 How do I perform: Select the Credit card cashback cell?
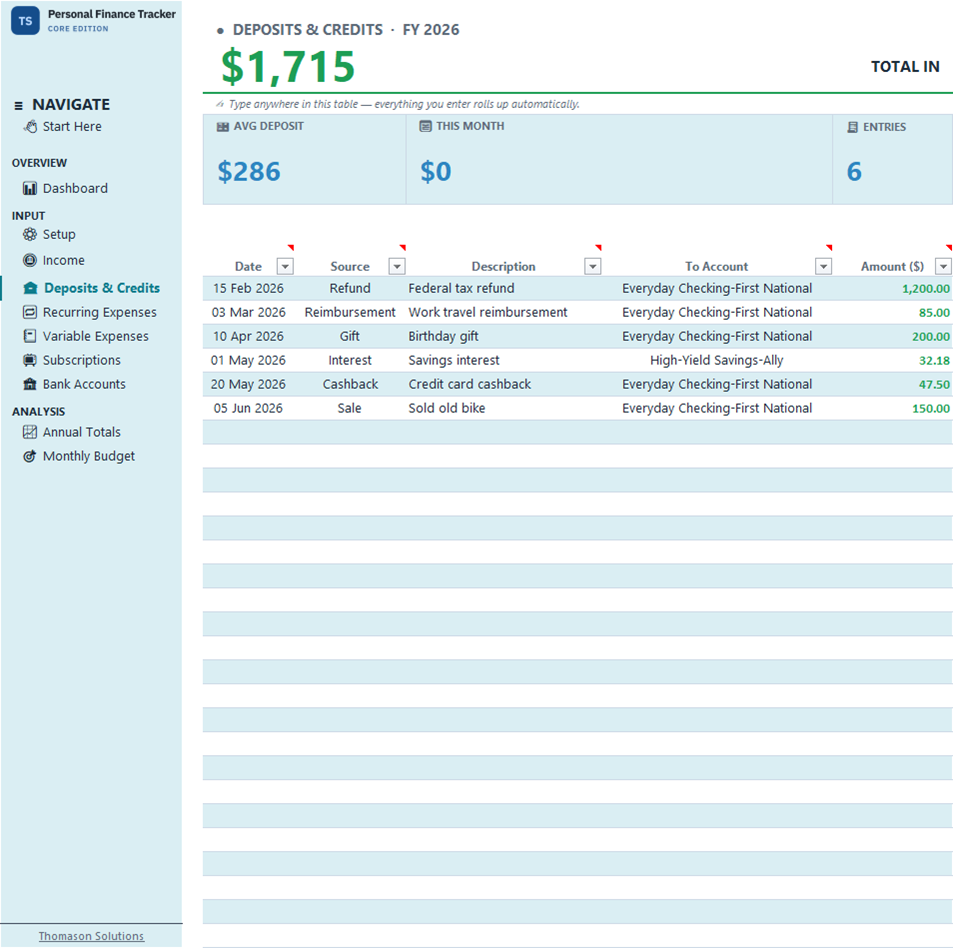[x=504, y=384]
